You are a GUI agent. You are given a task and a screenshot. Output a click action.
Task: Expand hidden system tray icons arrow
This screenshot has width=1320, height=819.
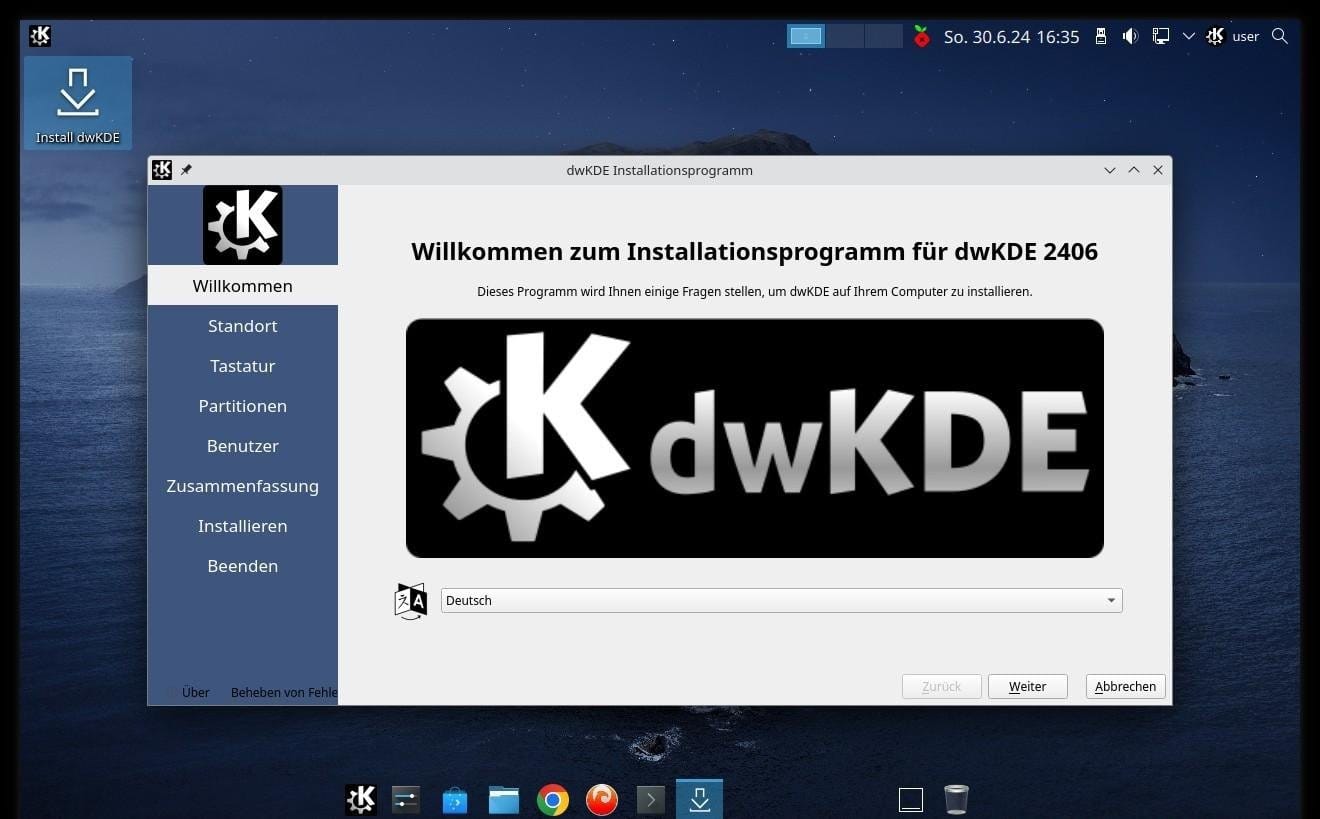pos(1189,36)
